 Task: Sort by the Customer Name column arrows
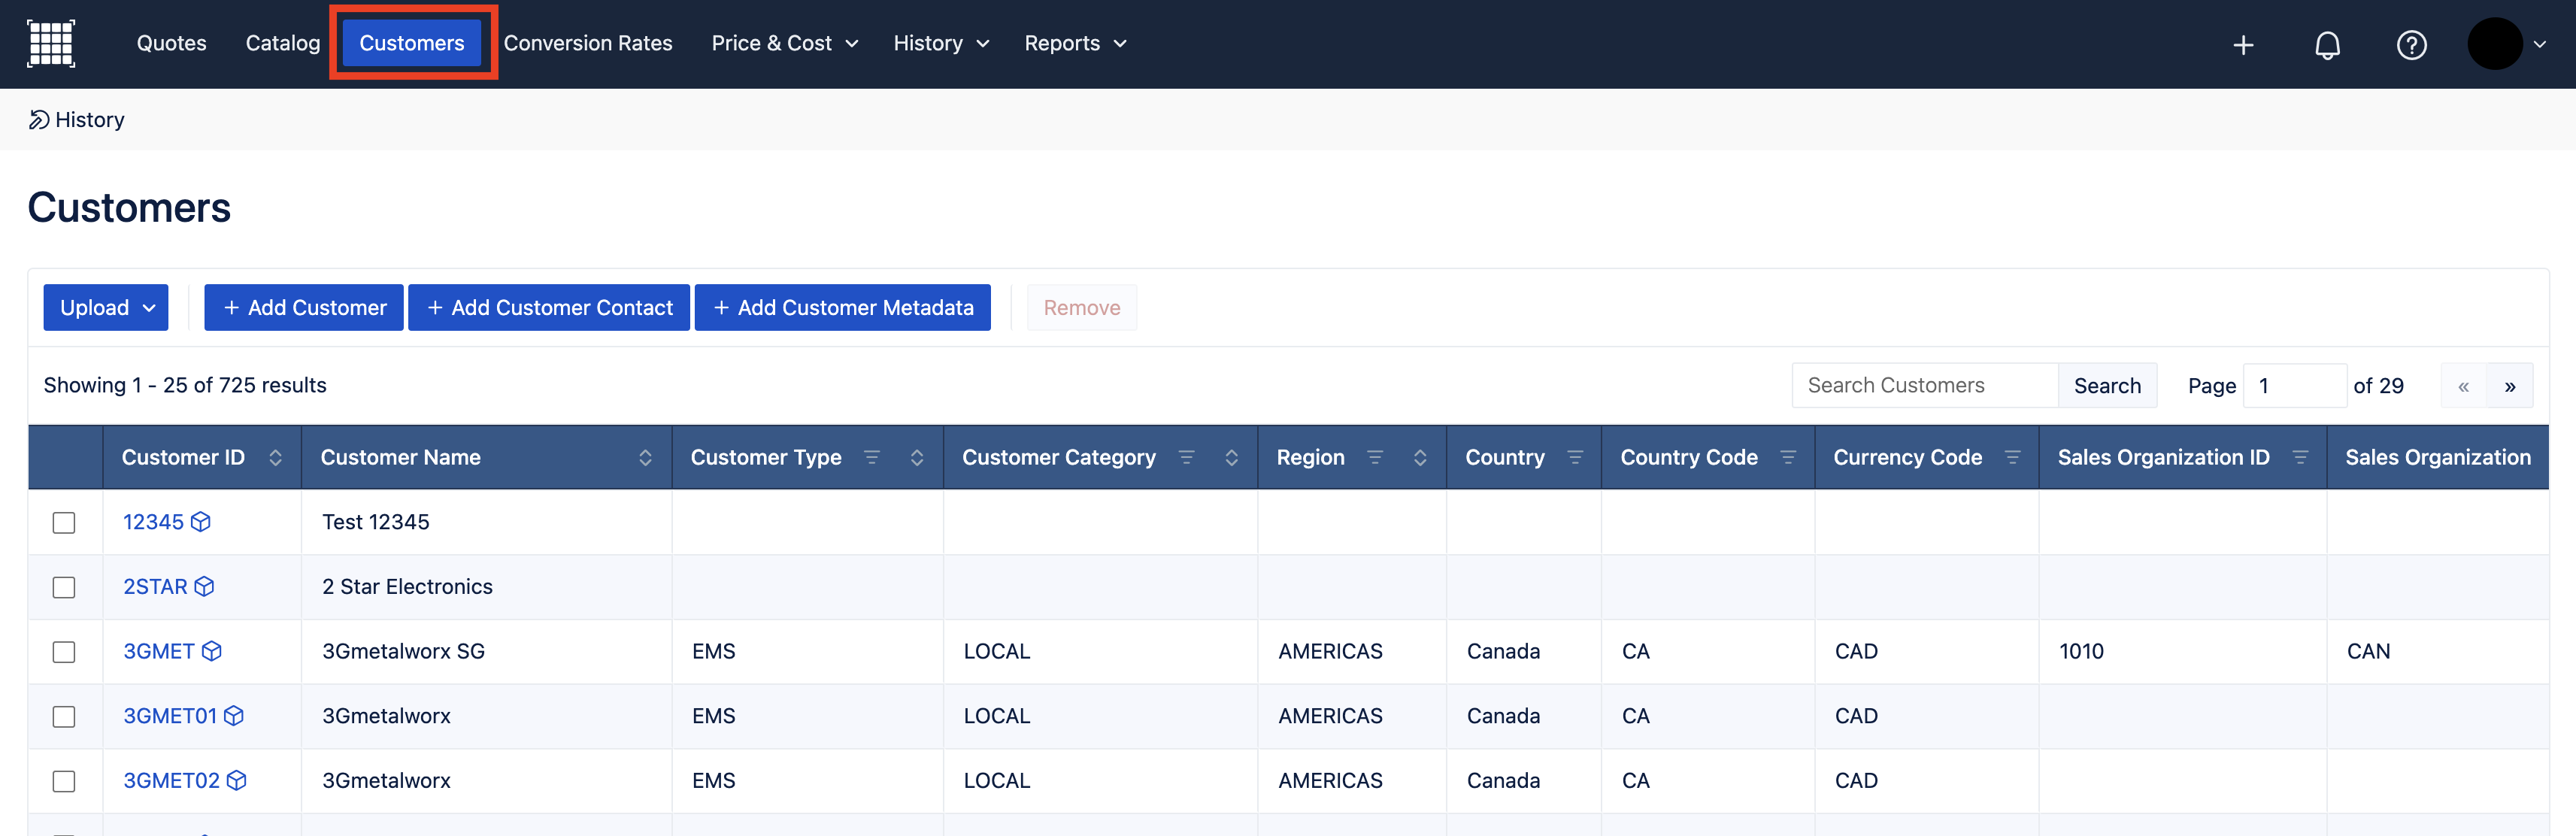pos(645,457)
